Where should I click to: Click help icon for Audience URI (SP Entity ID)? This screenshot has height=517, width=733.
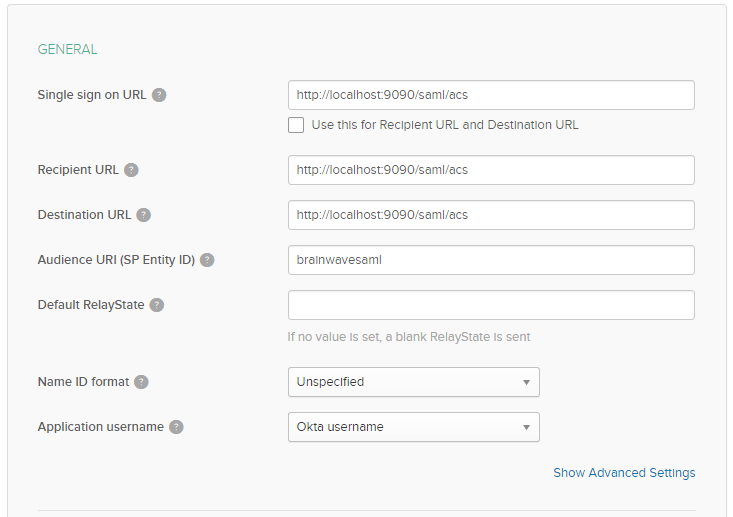point(207,260)
